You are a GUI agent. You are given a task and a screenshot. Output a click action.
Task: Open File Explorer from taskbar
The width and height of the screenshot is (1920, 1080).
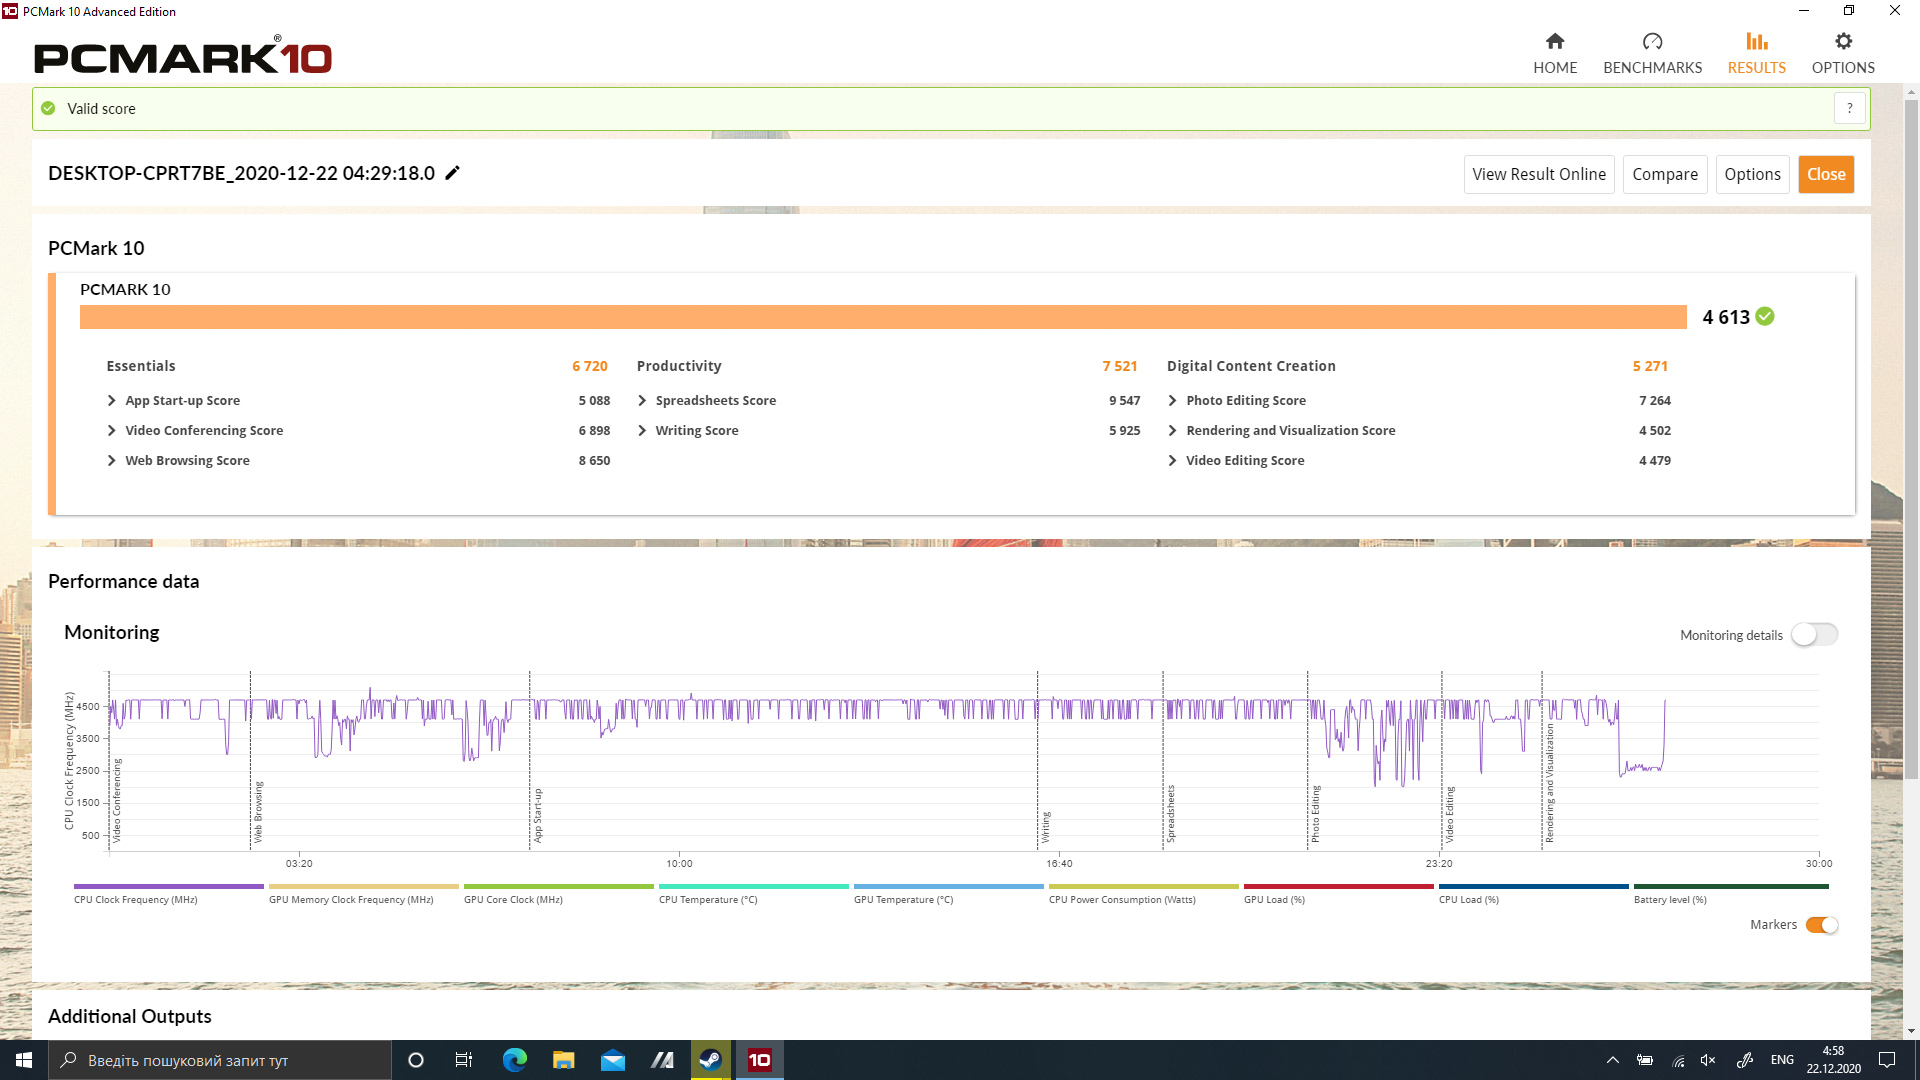pyautogui.click(x=563, y=1060)
